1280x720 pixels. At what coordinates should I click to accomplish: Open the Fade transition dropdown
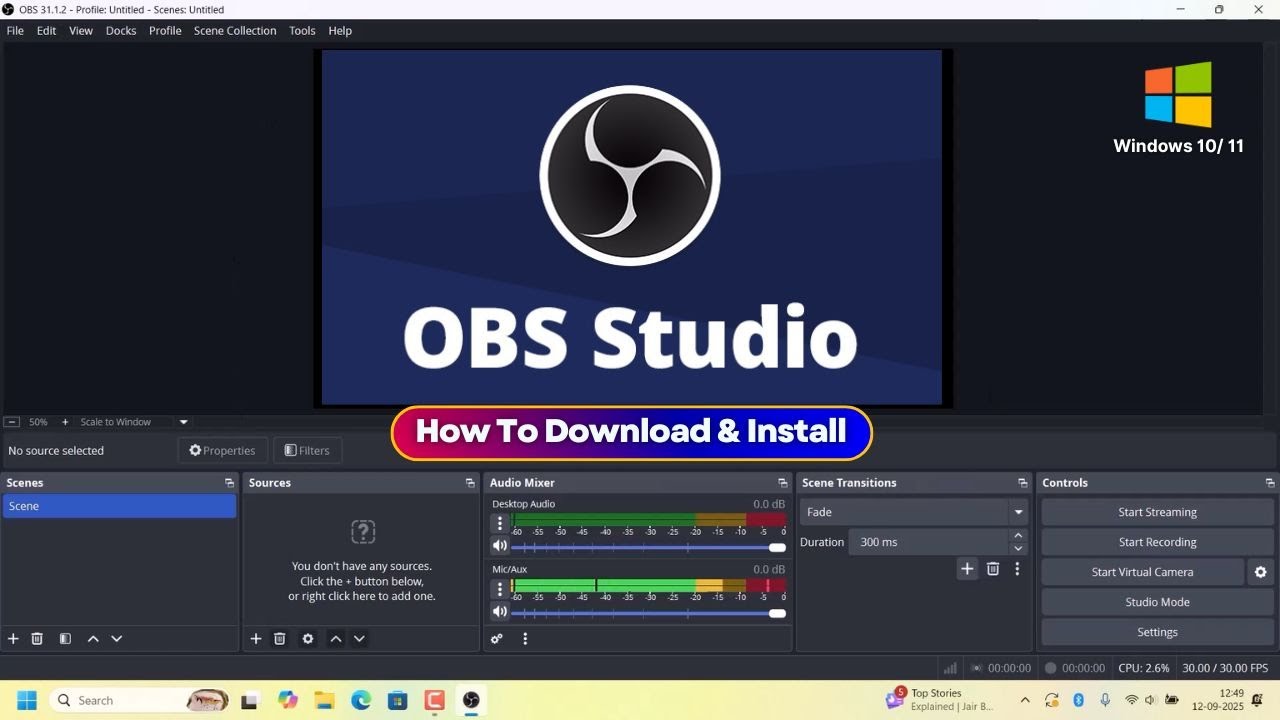(x=915, y=512)
